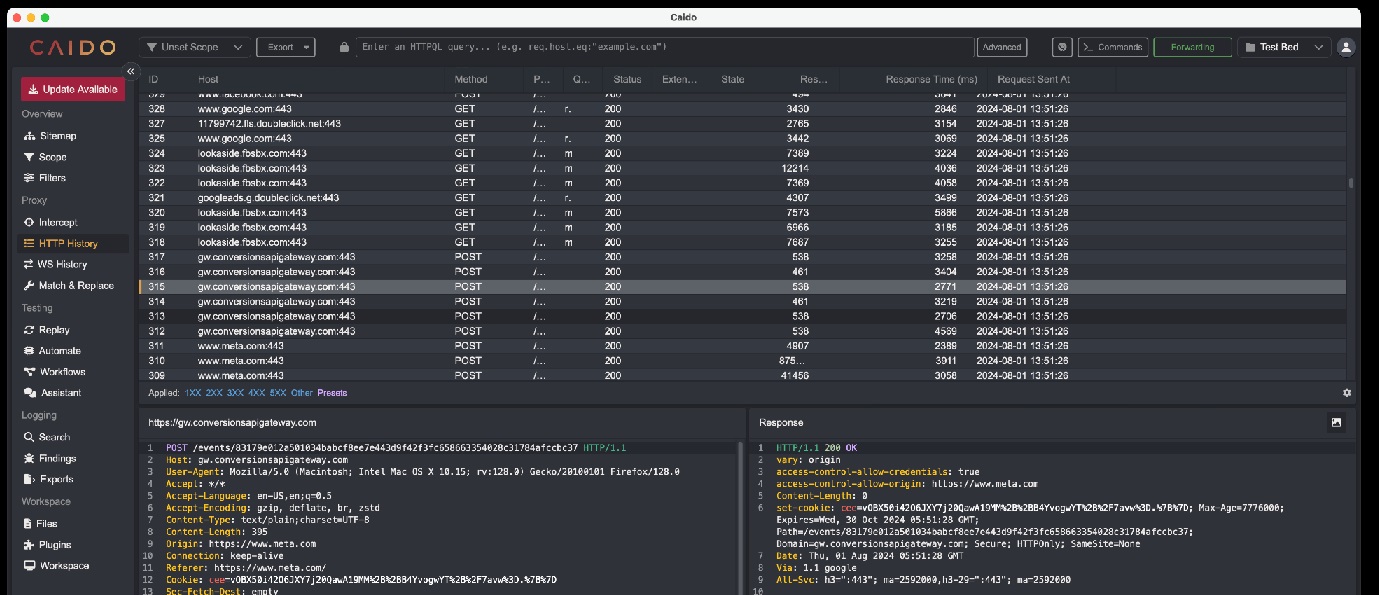Image resolution: width=1379 pixels, height=595 pixels.
Task: Open the Plugins page
Action: 55,545
